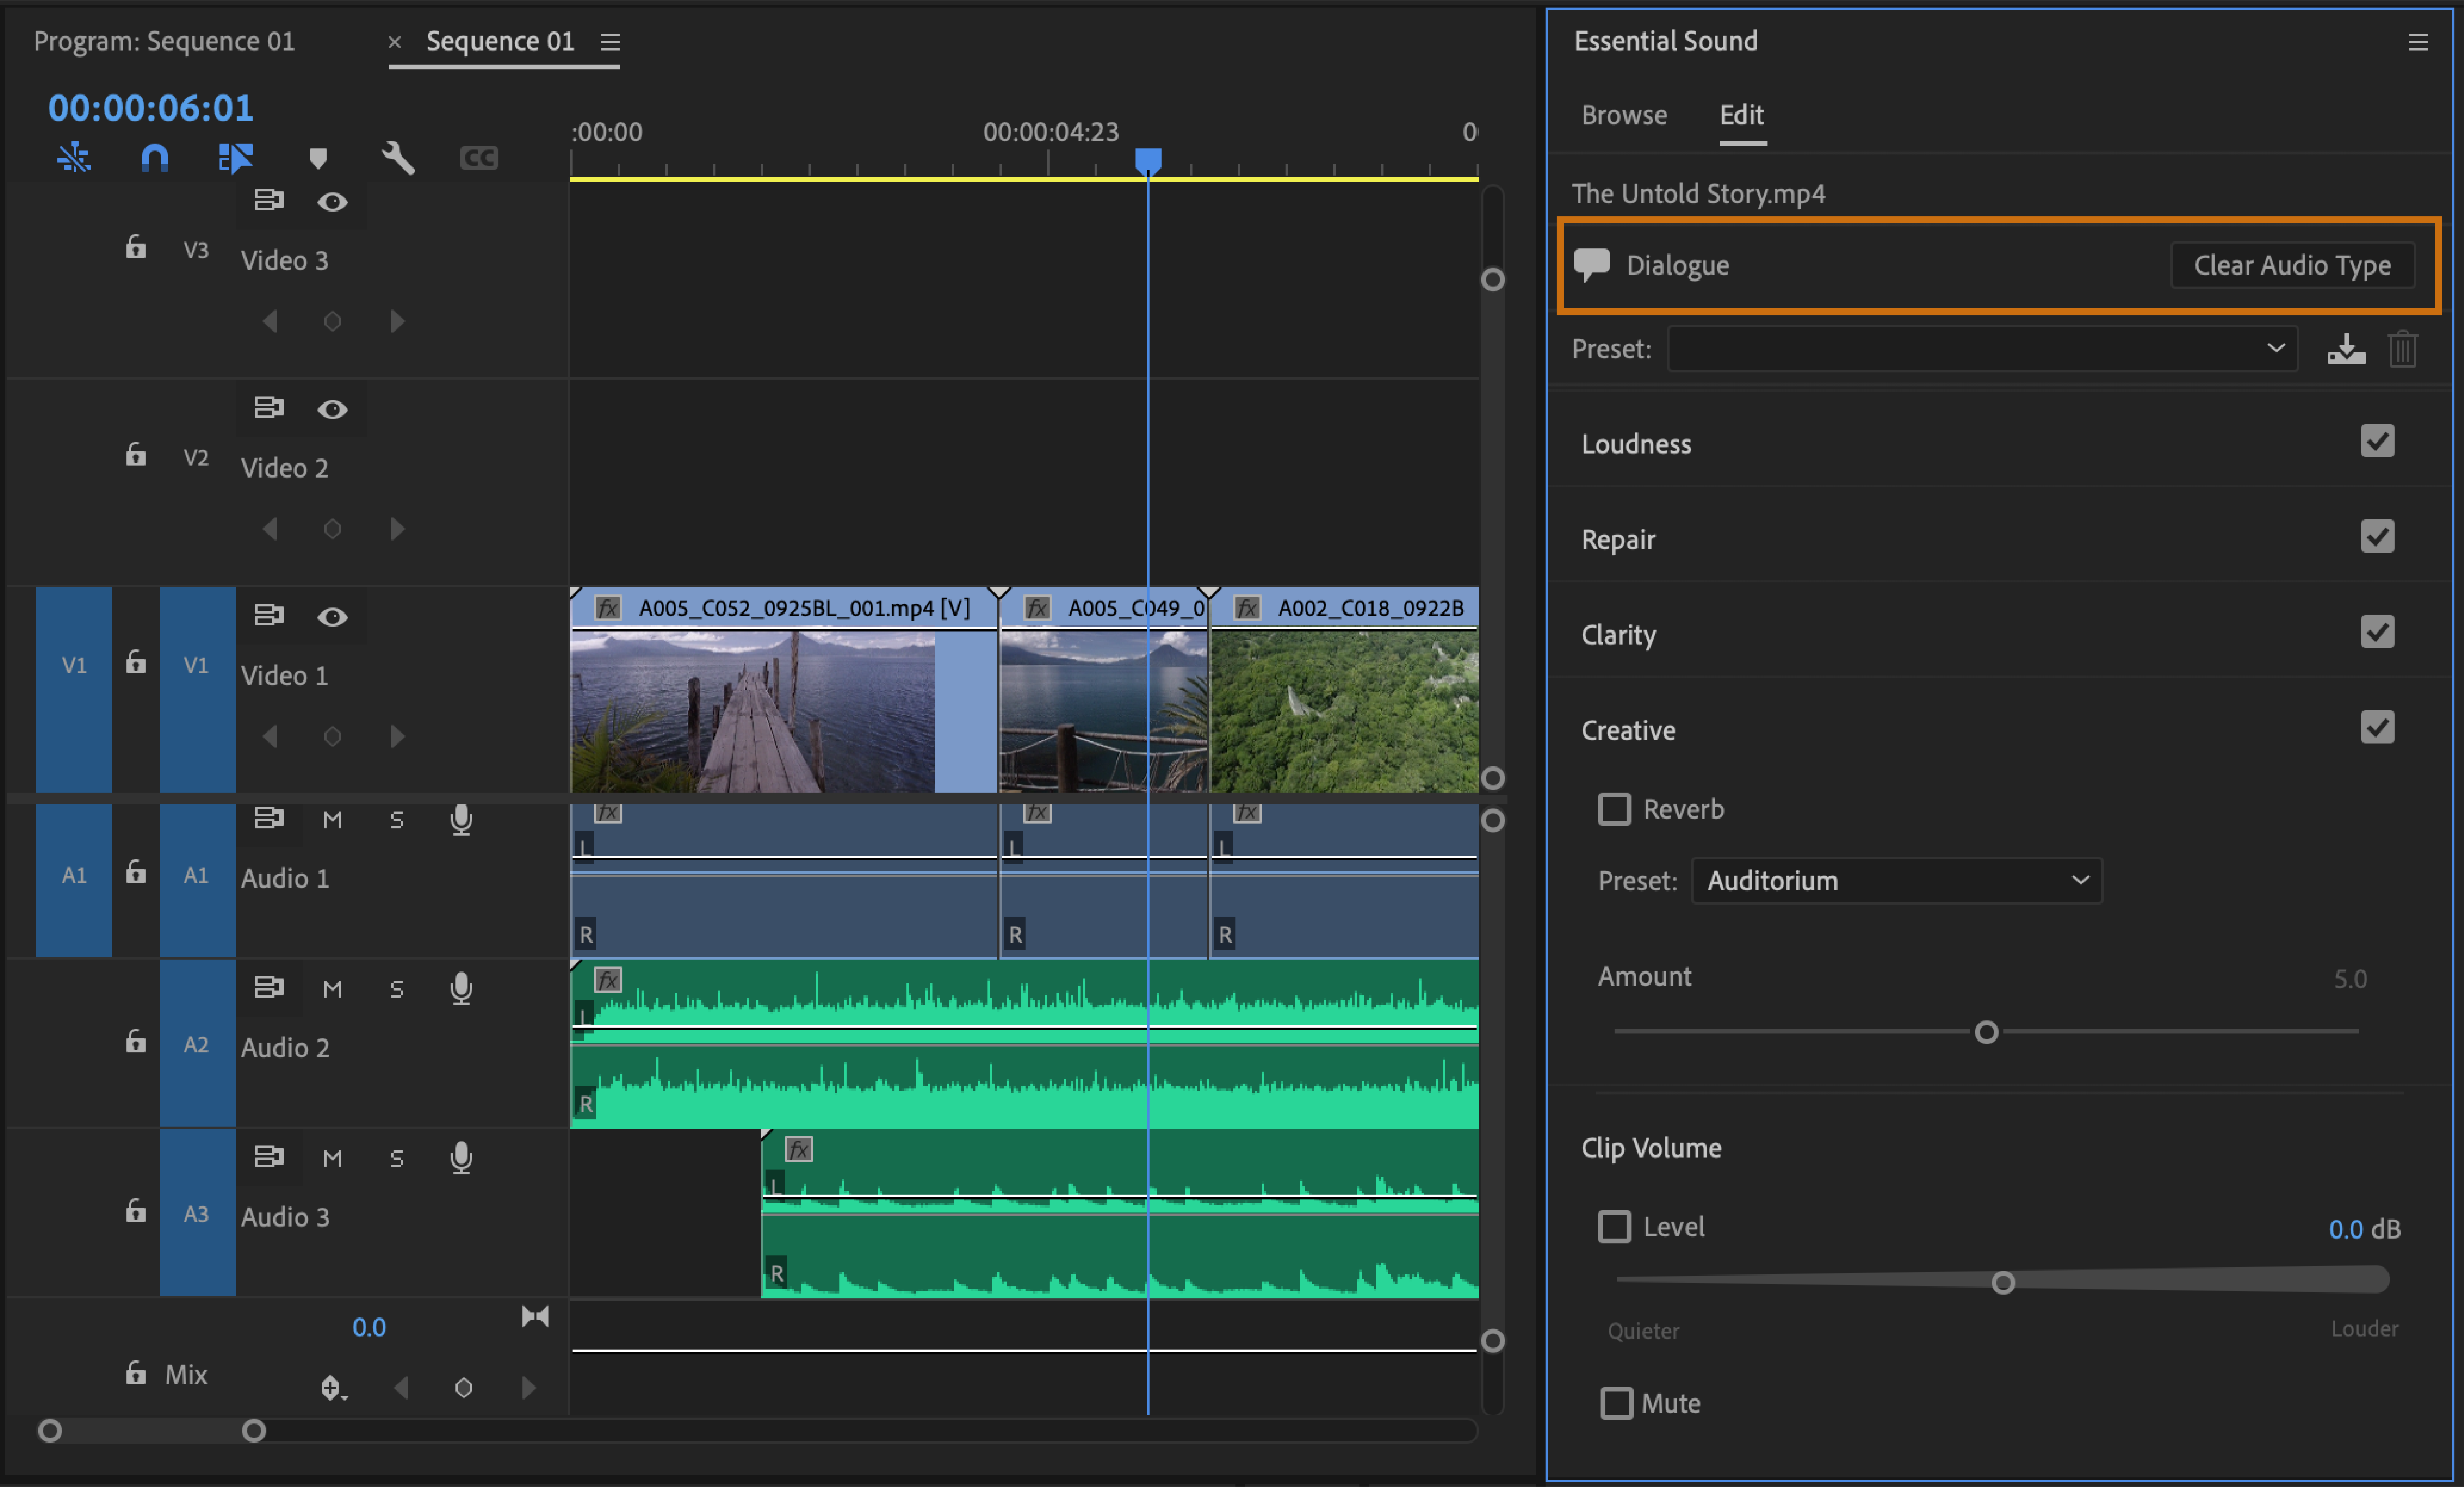Click the Add Marker icon
The width and height of the screenshot is (2464, 1487).
pos(318,157)
